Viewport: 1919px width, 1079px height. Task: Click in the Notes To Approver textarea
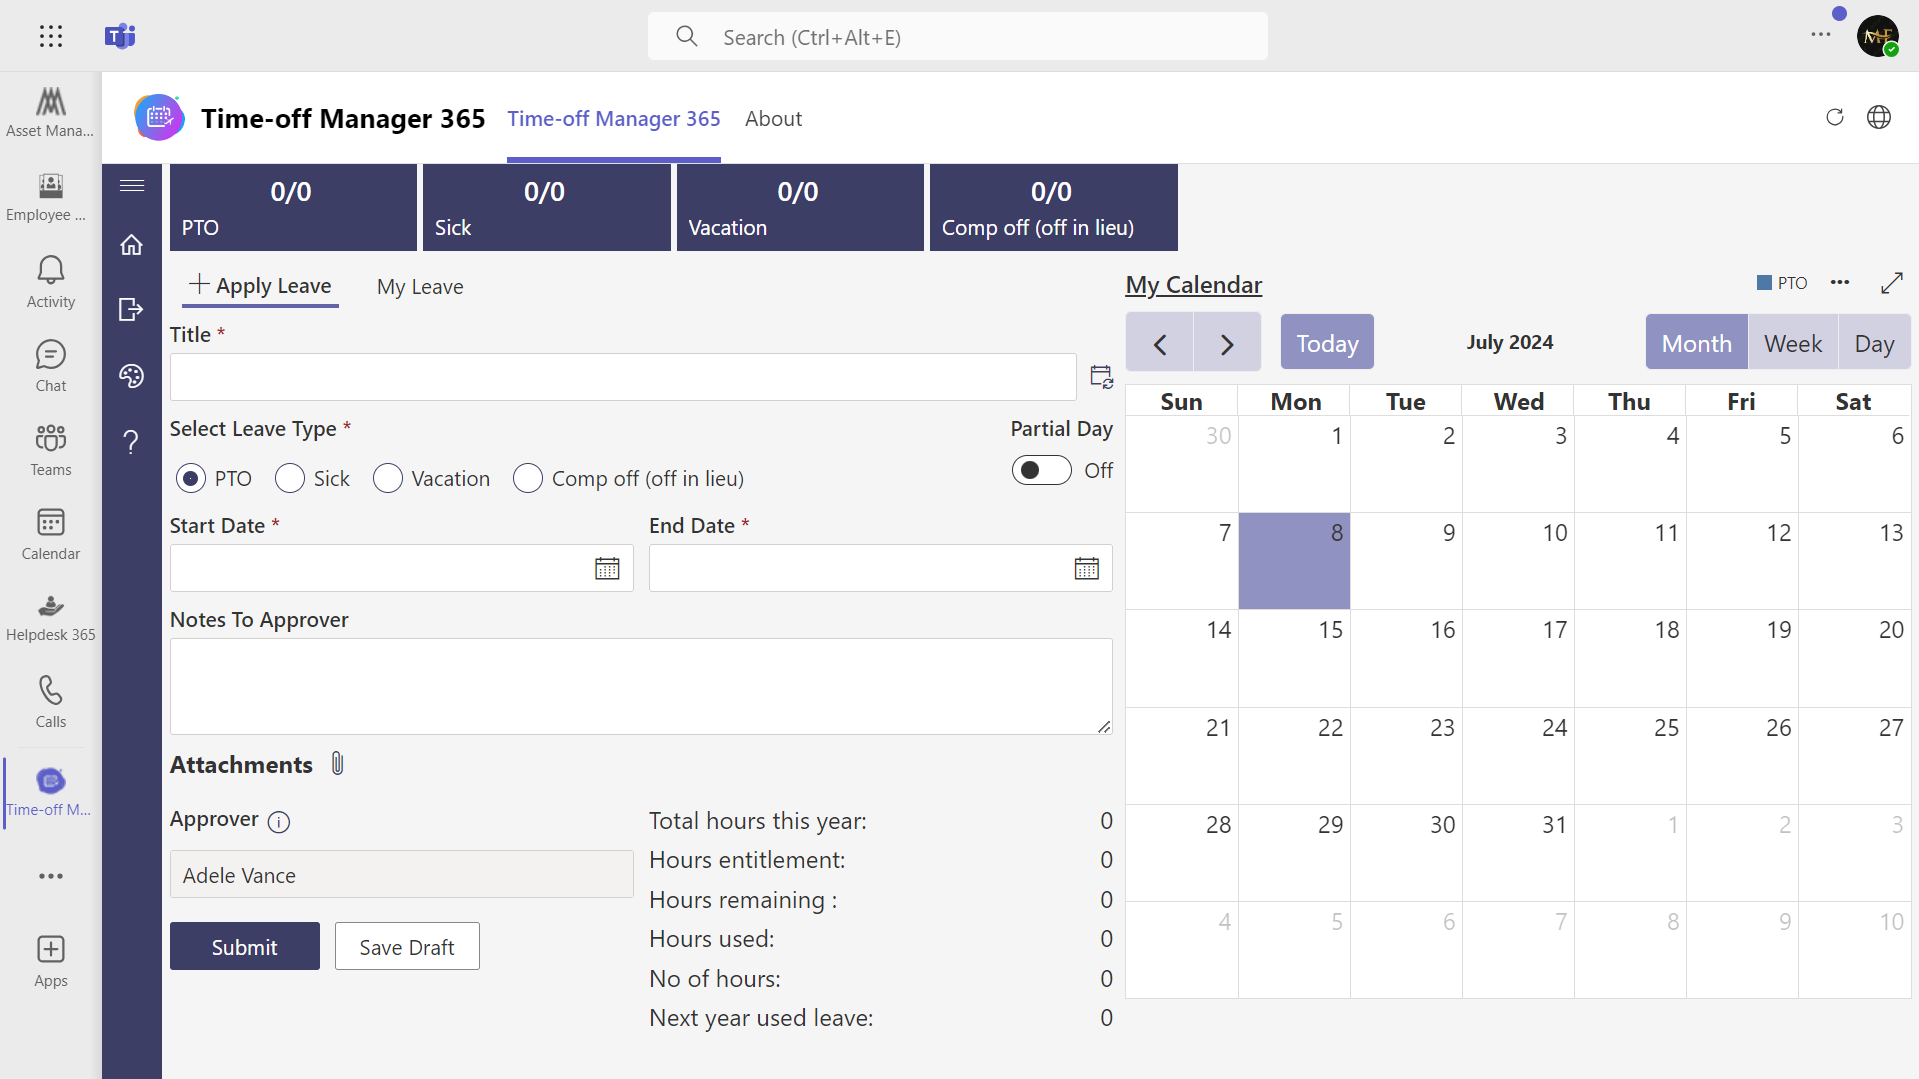641,687
